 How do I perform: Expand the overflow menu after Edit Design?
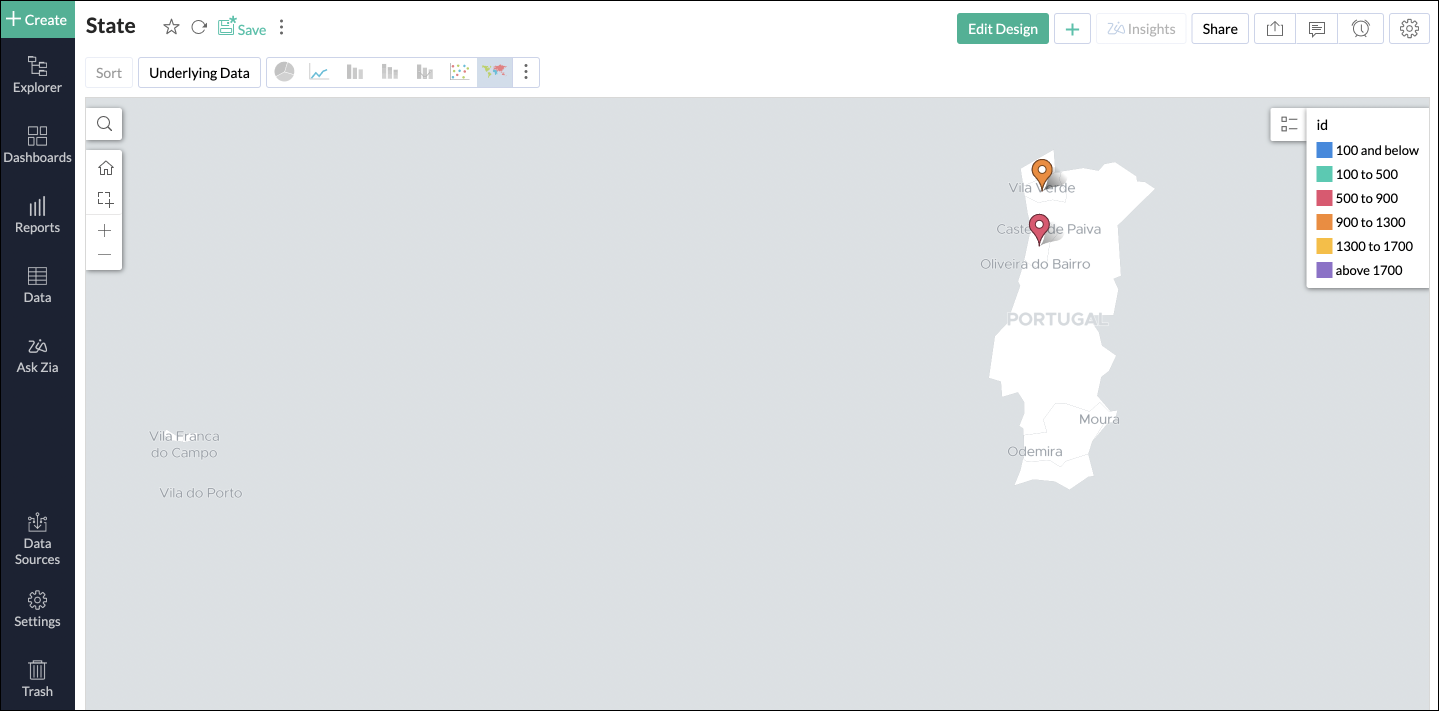click(x=1072, y=28)
